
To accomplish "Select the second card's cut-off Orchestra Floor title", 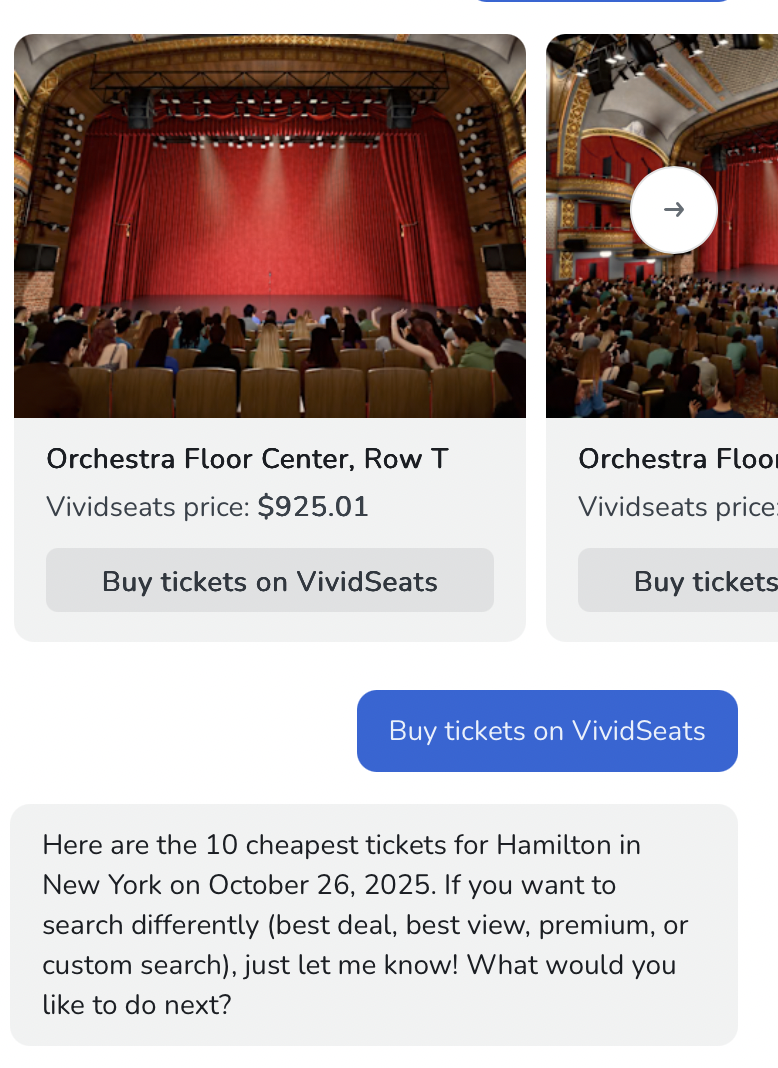I will coord(677,459).
